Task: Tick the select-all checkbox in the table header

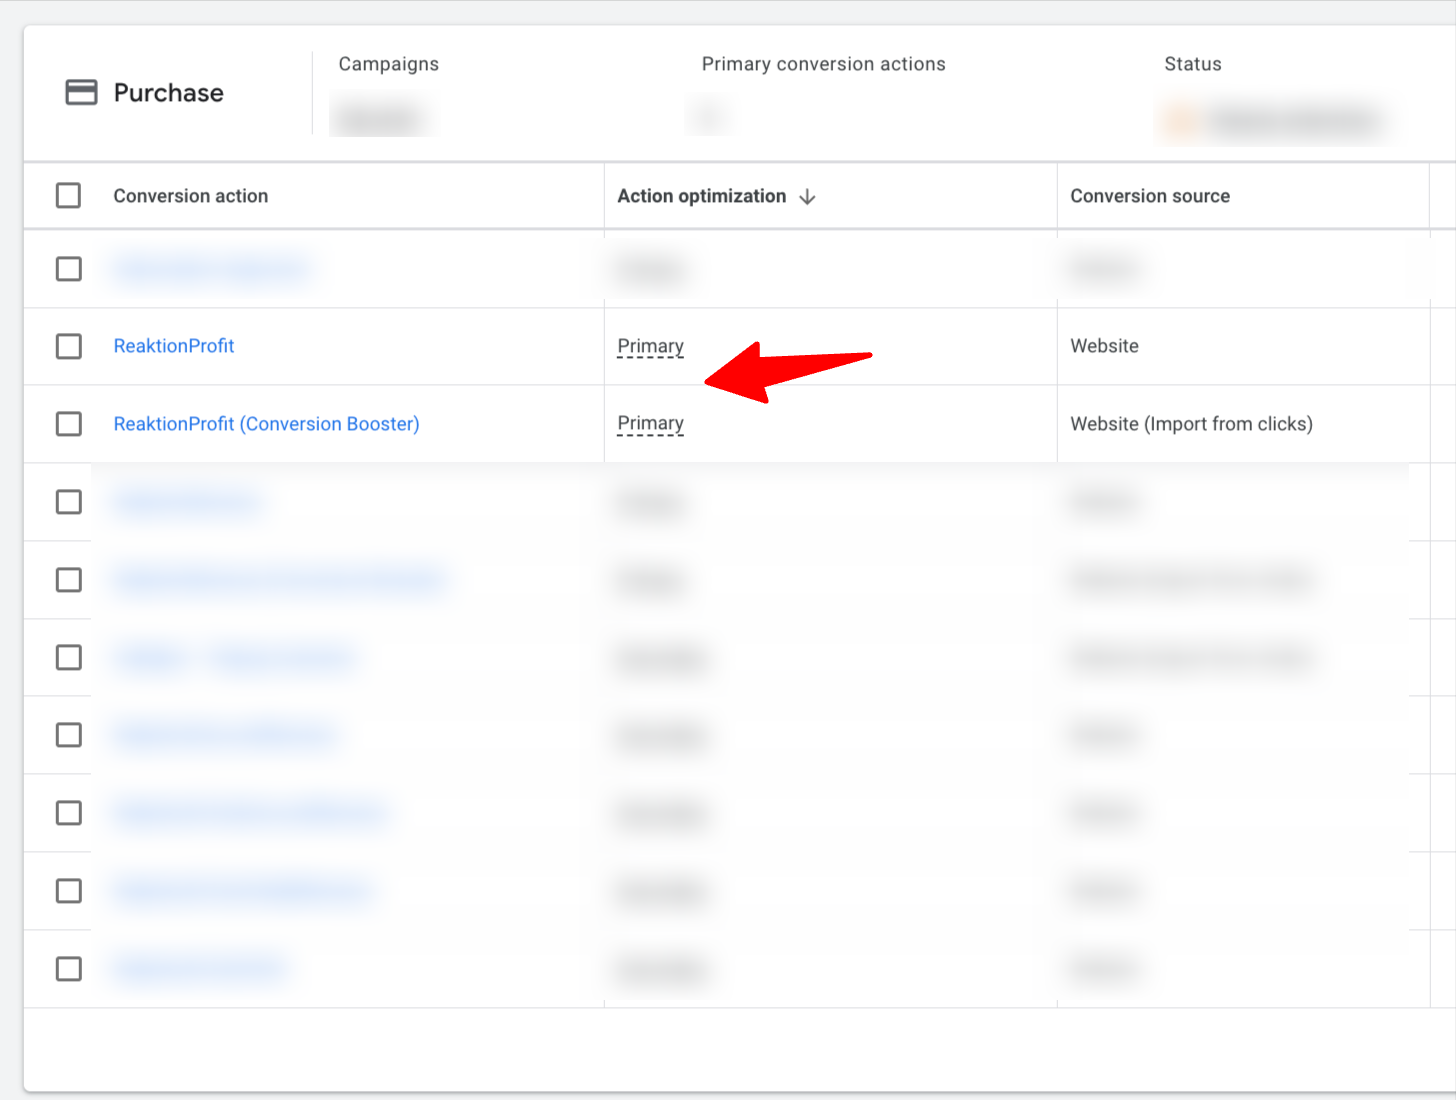Action: (69, 195)
